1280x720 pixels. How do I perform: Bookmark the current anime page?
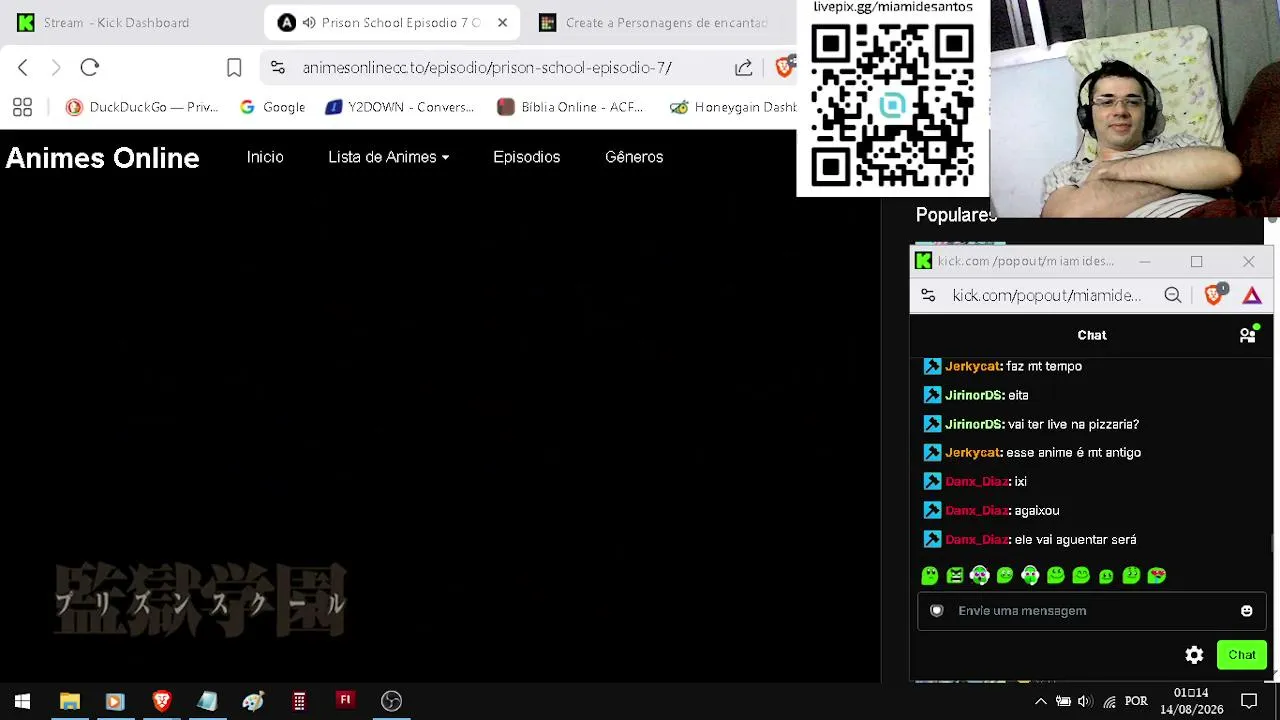click(234, 67)
